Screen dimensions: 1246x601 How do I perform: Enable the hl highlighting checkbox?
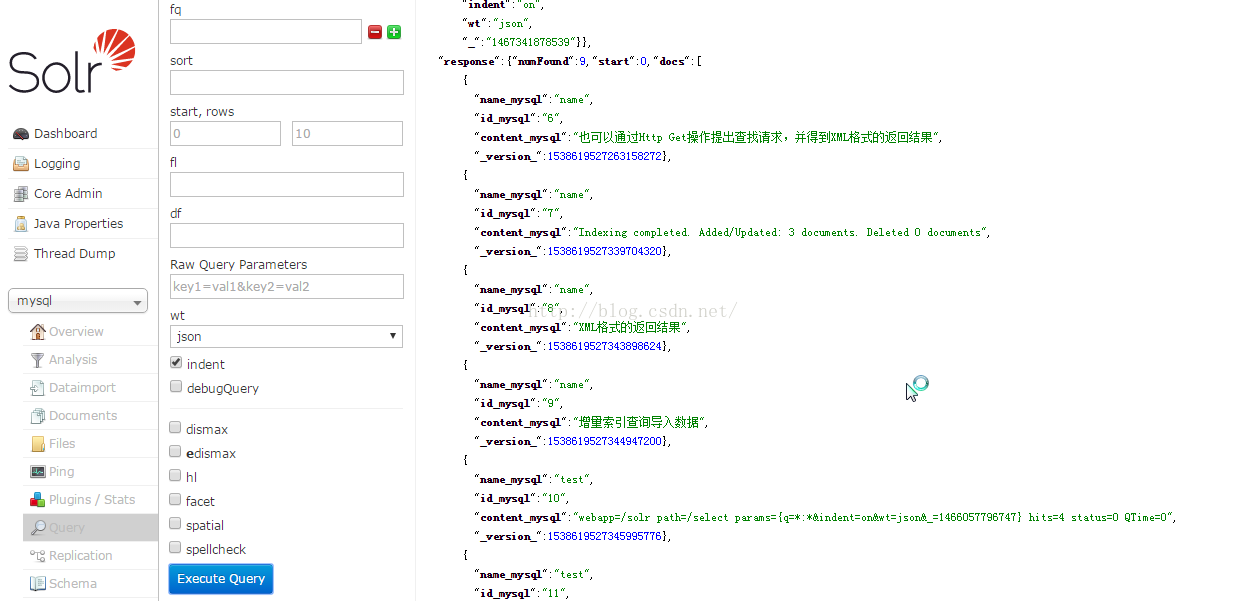point(176,476)
